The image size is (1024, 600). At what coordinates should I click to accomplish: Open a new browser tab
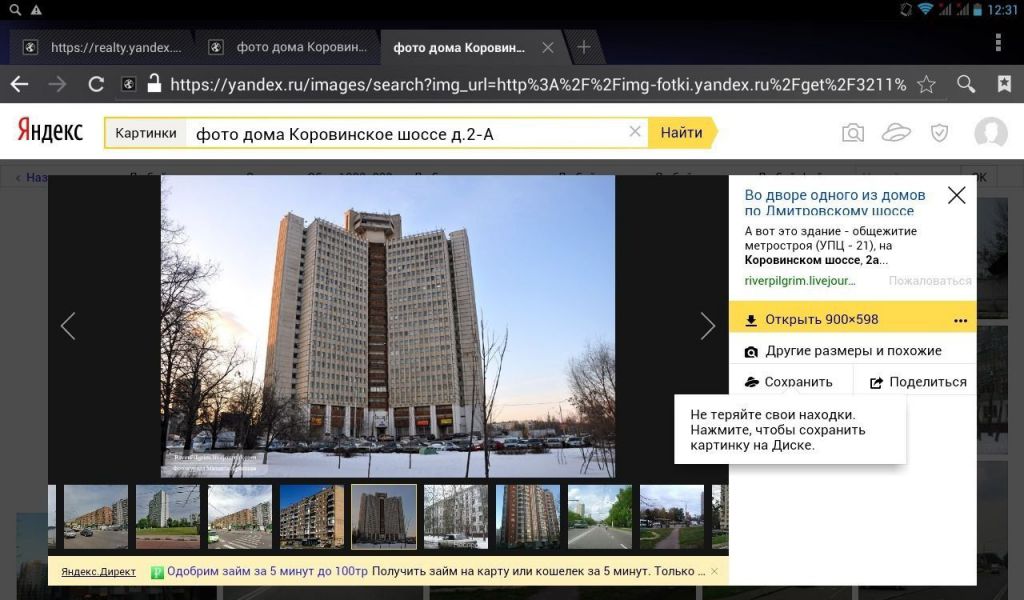(584, 47)
